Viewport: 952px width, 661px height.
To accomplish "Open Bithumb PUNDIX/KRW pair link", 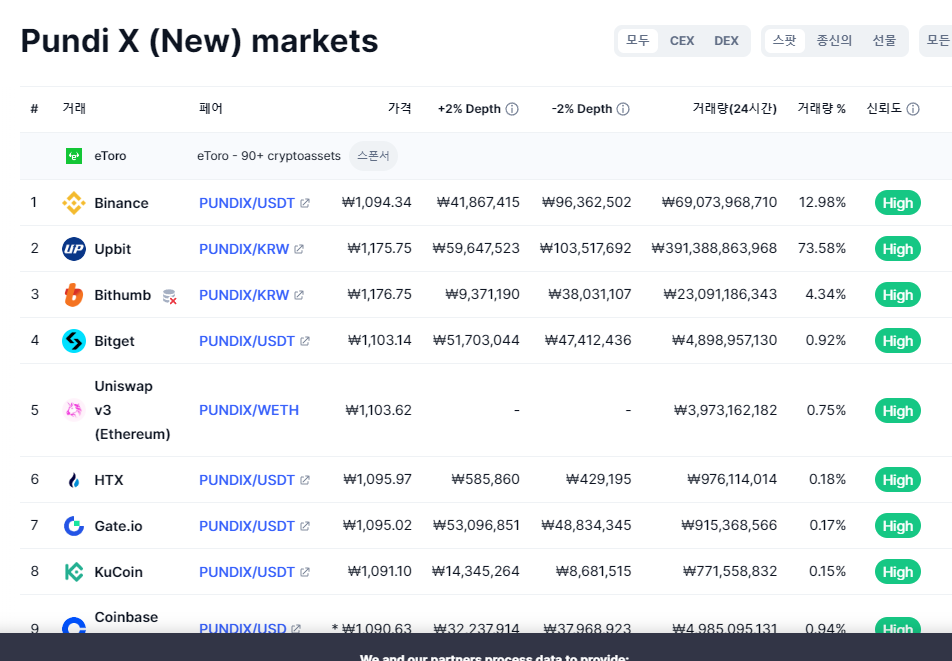I will click(x=244, y=295).
